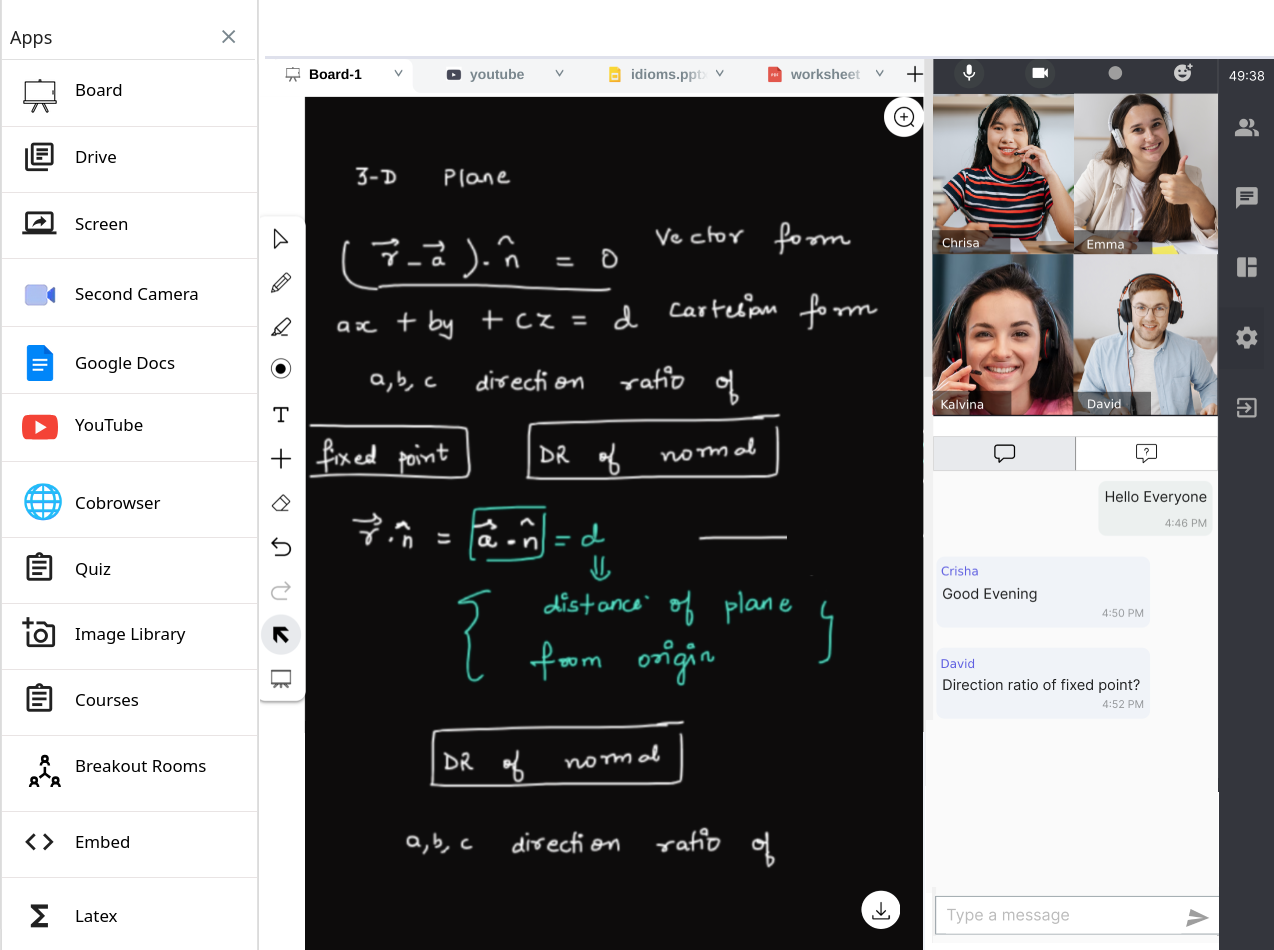1274x950 pixels.
Task: Select the pencil drawing tool
Action: (x=281, y=283)
